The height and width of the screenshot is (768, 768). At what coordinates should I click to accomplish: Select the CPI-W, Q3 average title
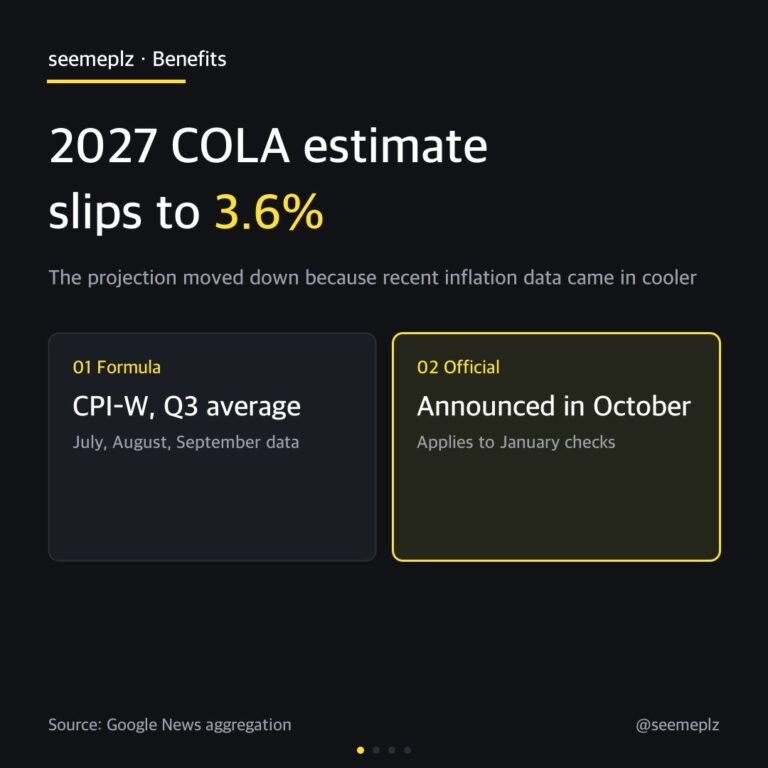point(187,407)
